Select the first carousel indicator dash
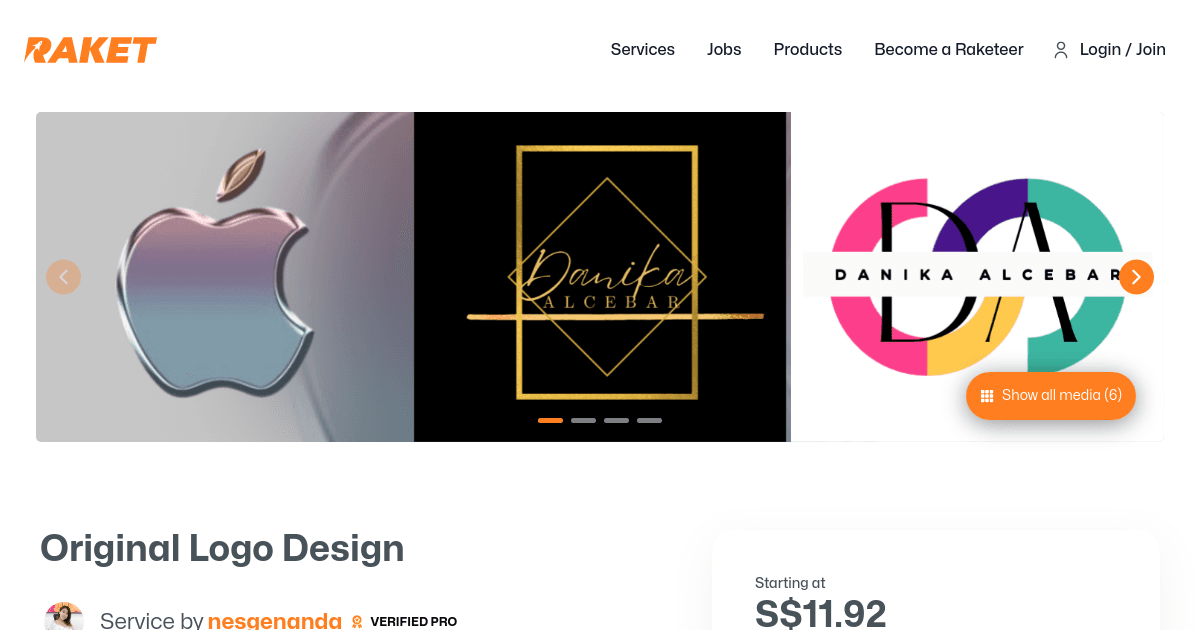1200x630 pixels. [x=550, y=420]
